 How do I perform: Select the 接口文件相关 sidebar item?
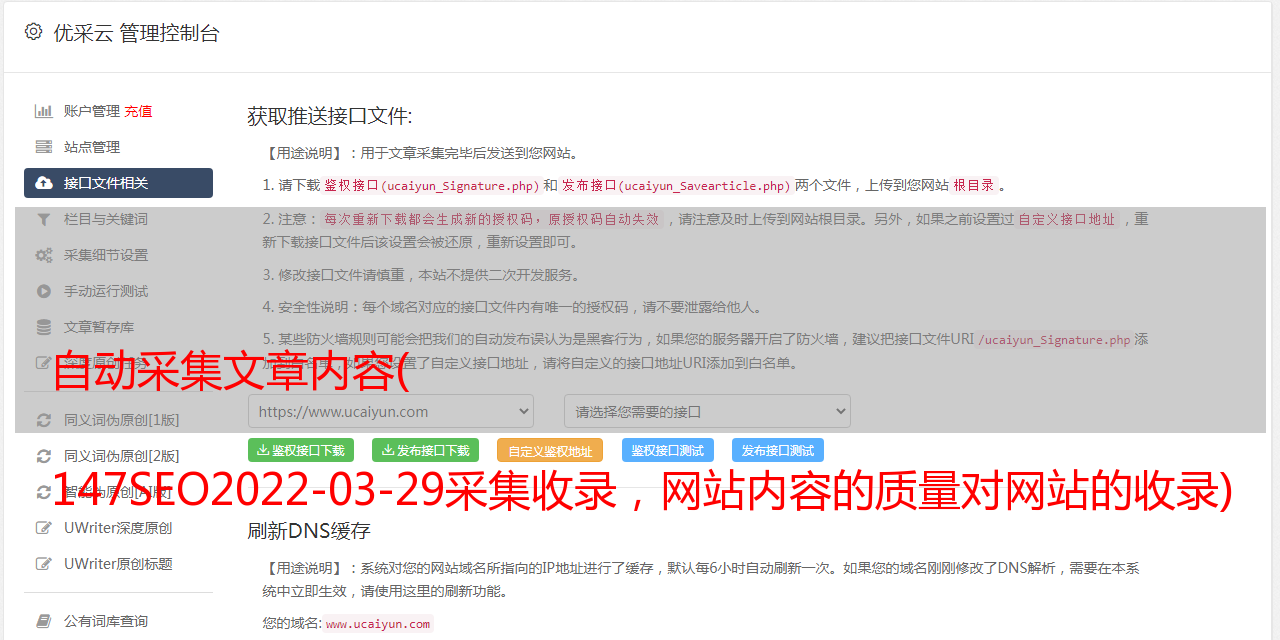(x=118, y=183)
